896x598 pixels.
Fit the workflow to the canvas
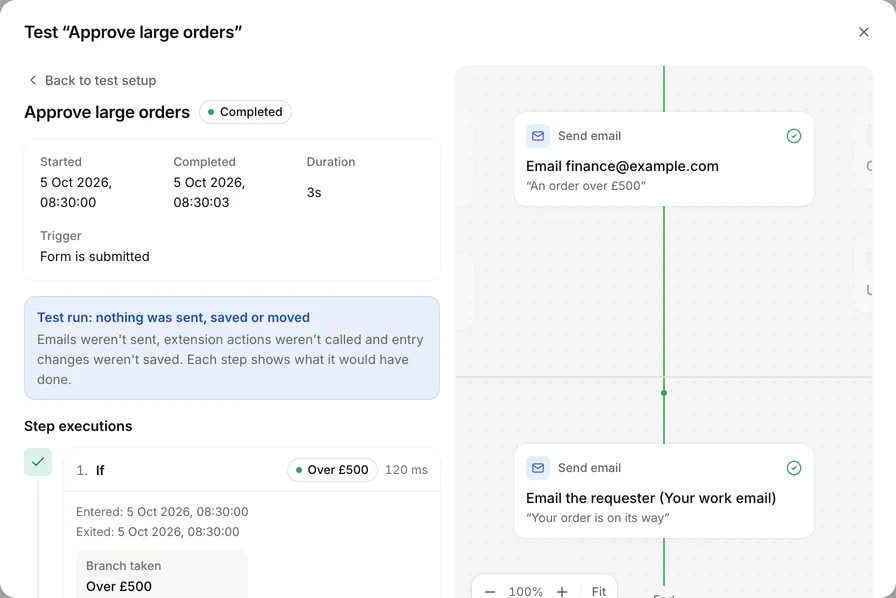(x=598, y=591)
